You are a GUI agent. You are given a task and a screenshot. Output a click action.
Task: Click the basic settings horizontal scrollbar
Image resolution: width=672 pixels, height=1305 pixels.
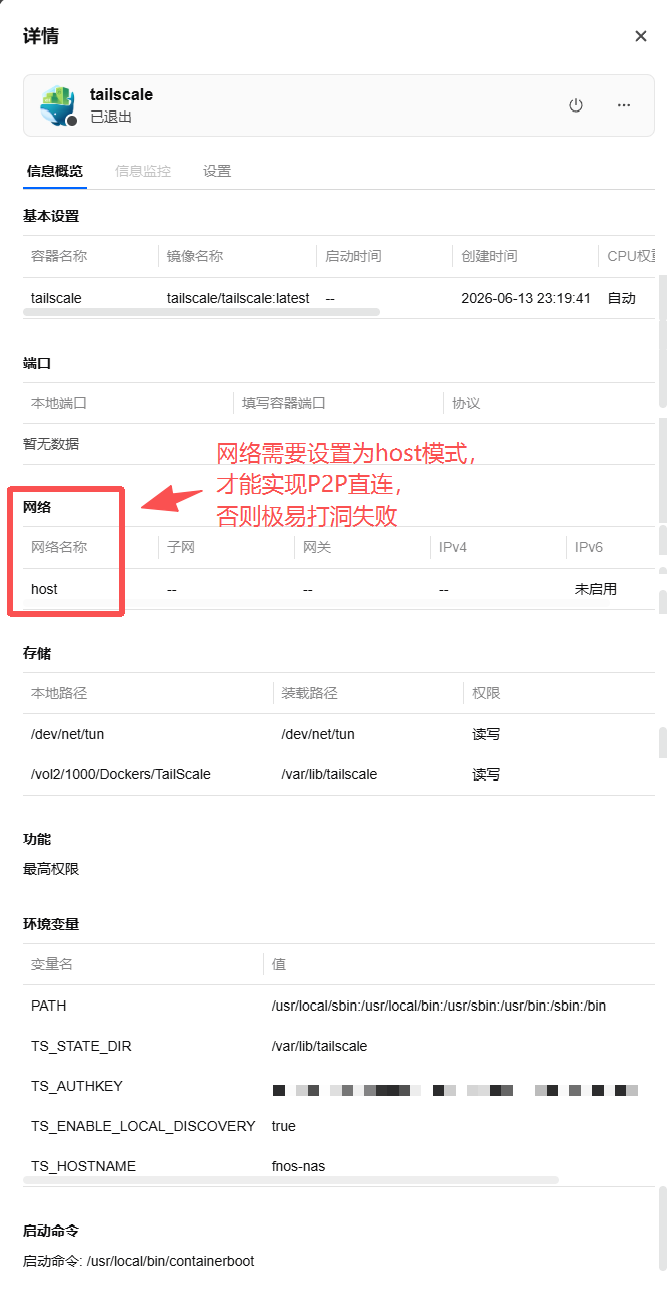[201, 312]
